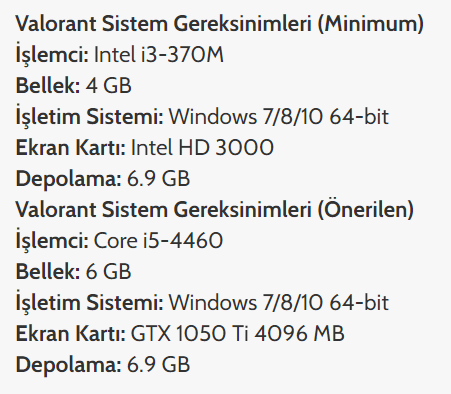The height and width of the screenshot is (394, 451).
Task: Click the Minimum requirements heading
Action: coord(220,24)
